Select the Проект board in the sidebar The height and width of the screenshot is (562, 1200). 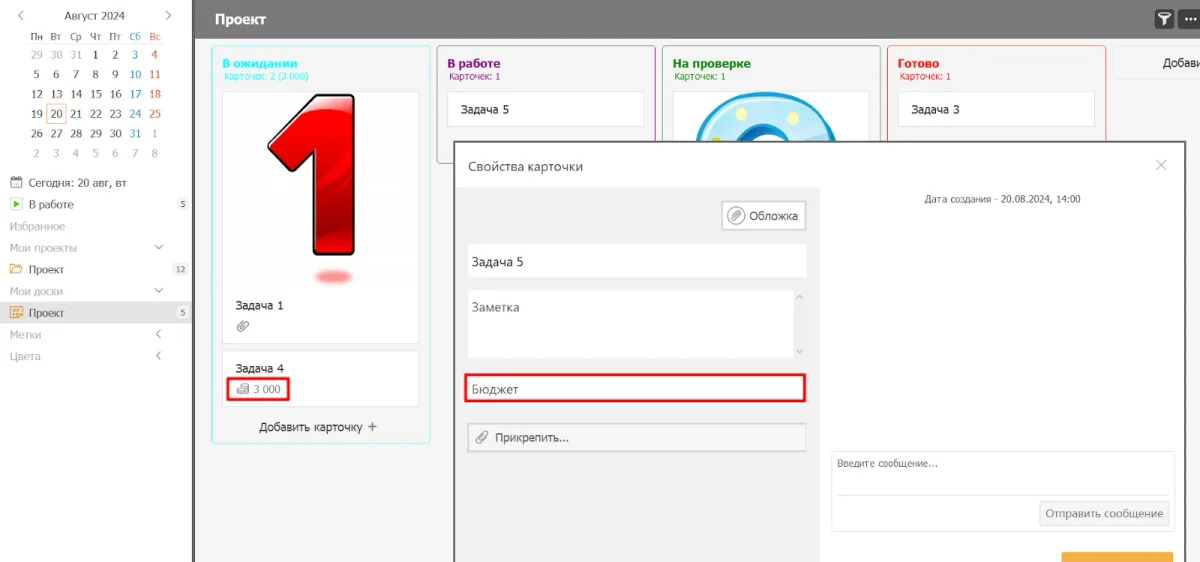(47, 313)
